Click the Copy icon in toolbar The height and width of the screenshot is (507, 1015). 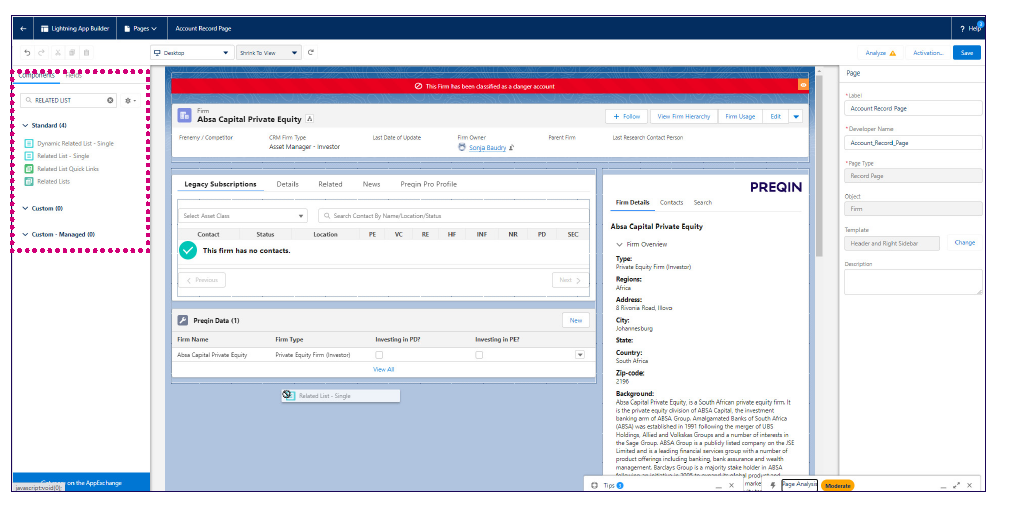[x=72, y=53]
